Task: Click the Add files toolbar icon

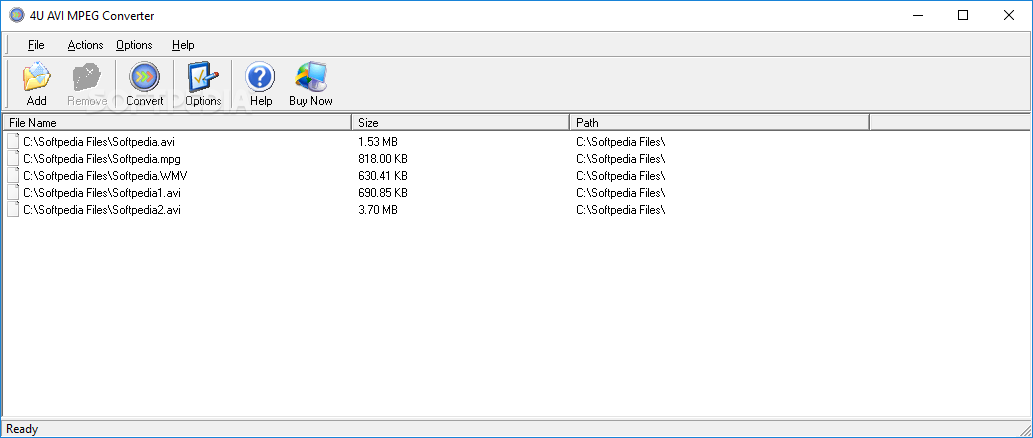Action: click(36, 77)
